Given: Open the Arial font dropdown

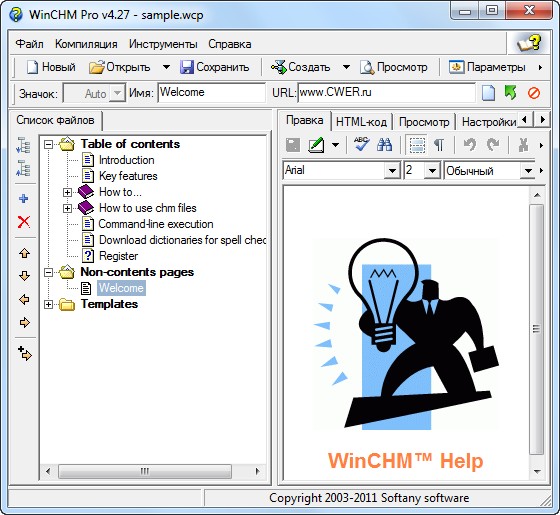Looking at the screenshot, I should pyautogui.click(x=392, y=171).
